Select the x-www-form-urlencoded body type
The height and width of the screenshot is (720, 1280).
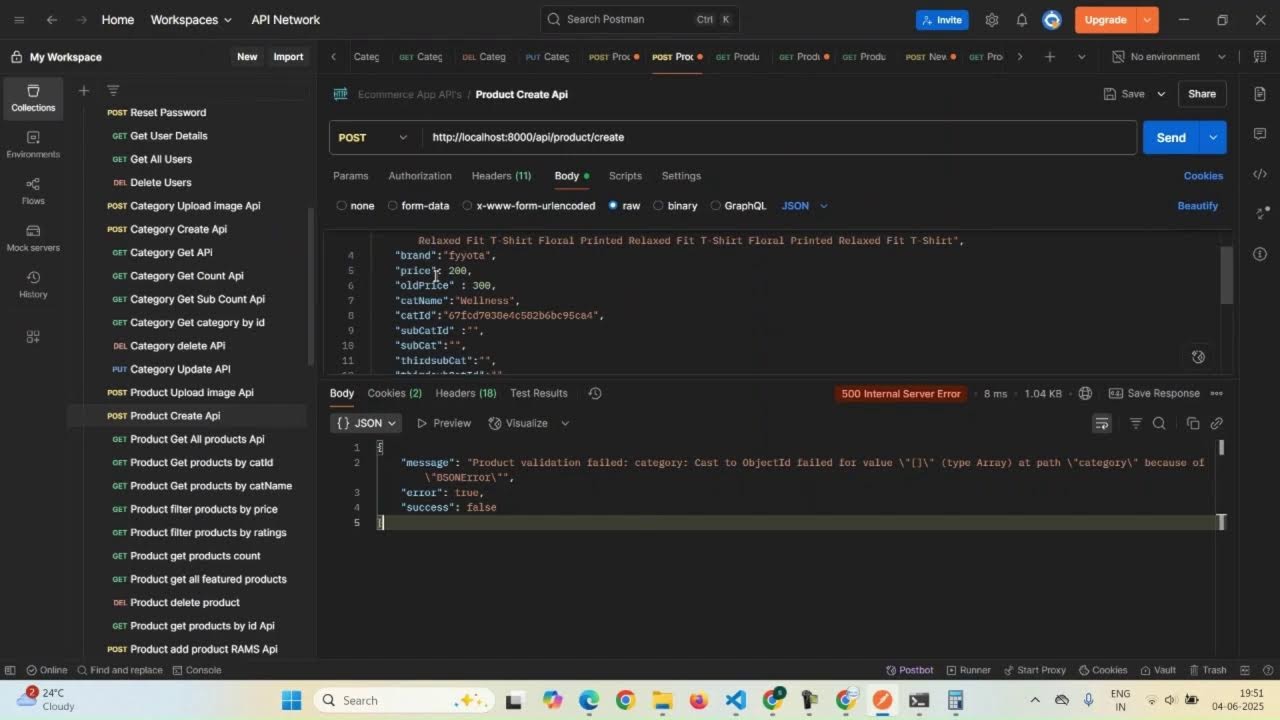point(528,206)
